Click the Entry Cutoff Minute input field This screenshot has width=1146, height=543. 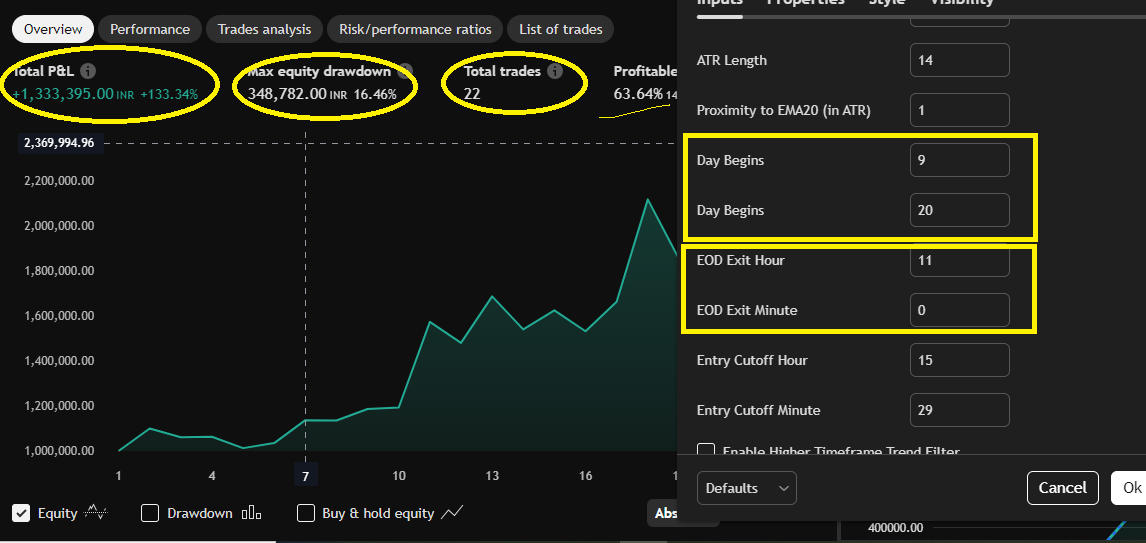960,410
